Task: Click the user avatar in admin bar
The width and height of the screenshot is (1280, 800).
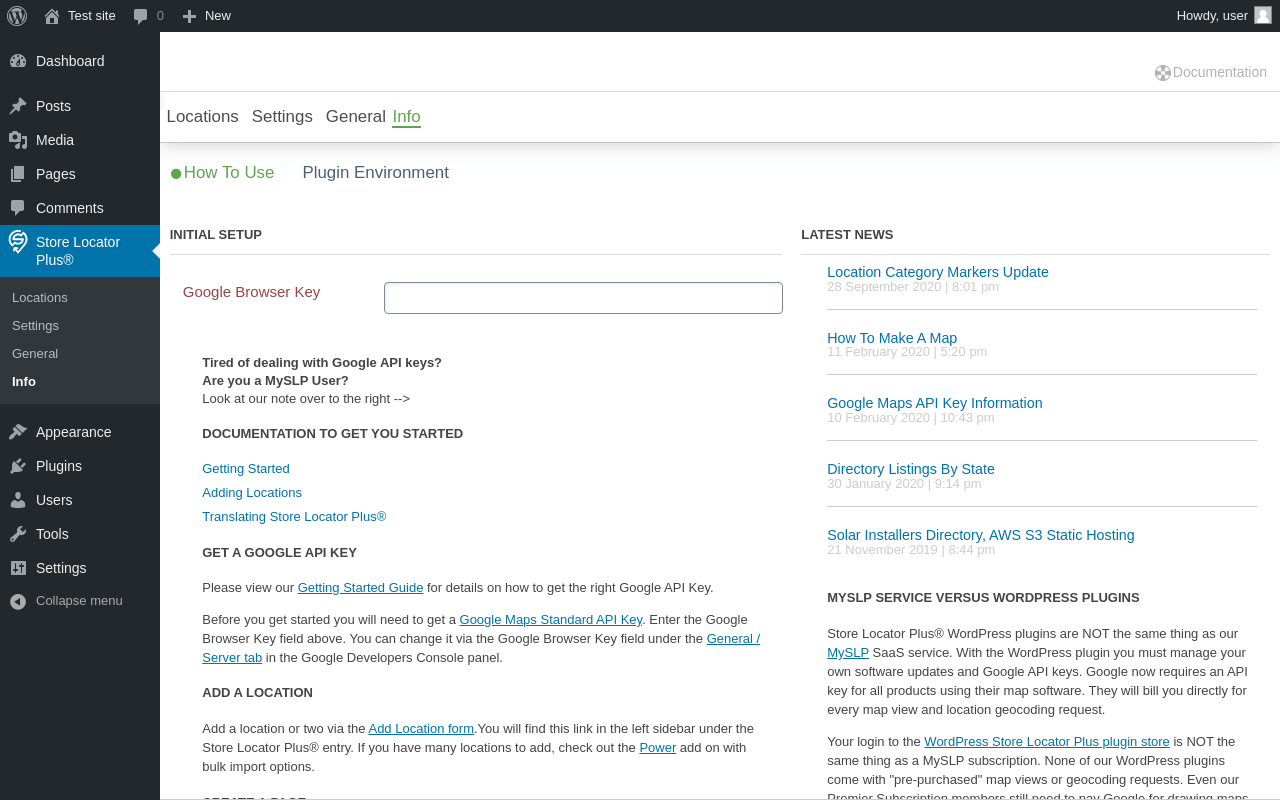Action: (x=1263, y=15)
